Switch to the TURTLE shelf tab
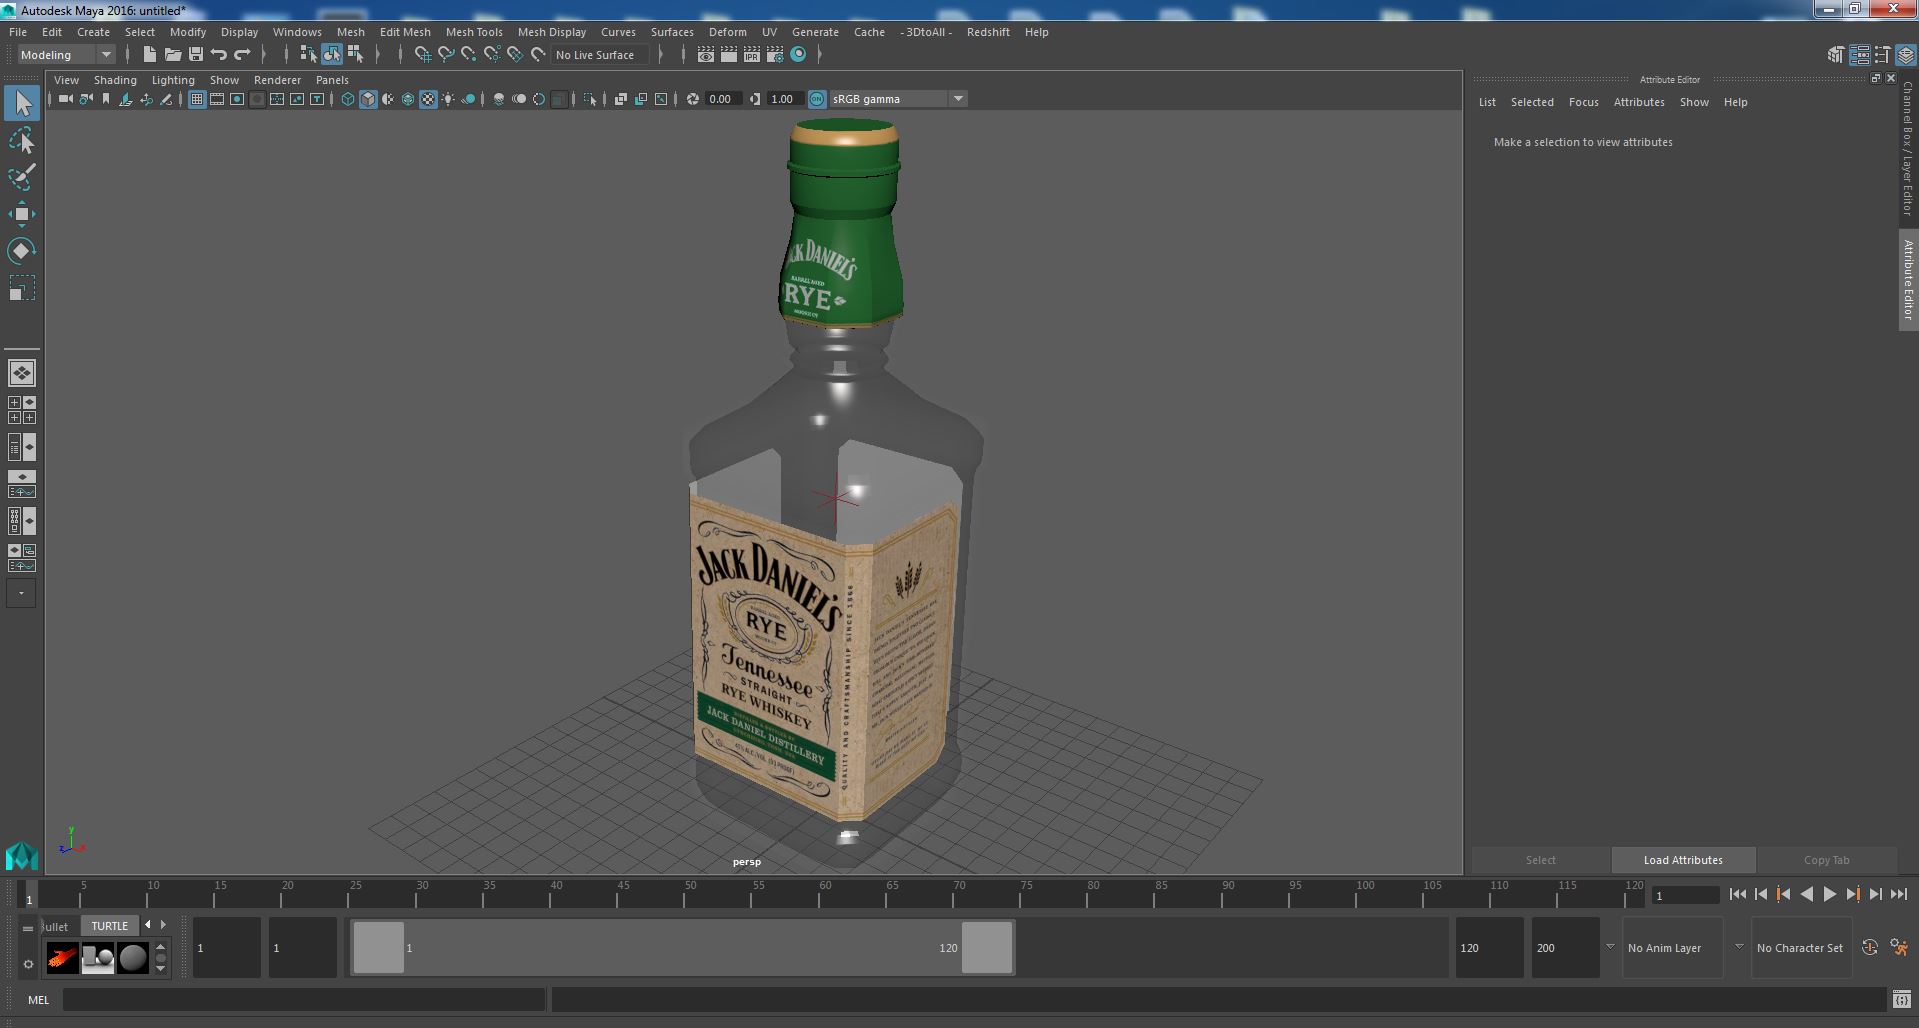 [110, 926]
